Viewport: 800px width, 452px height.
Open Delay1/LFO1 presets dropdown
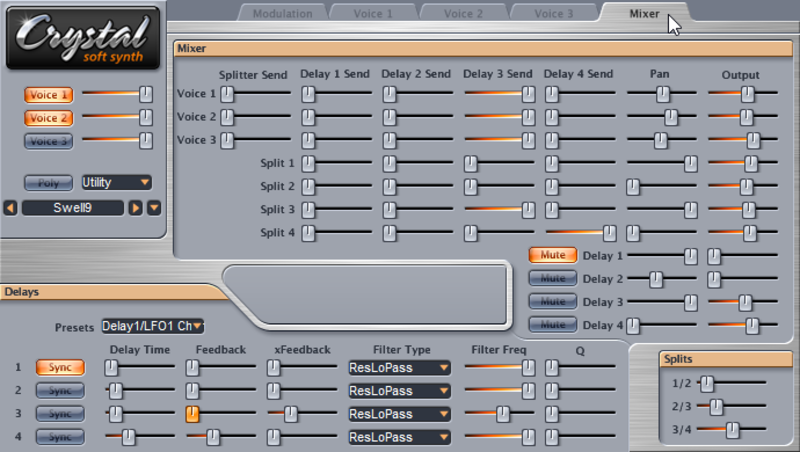click(153, 326)
